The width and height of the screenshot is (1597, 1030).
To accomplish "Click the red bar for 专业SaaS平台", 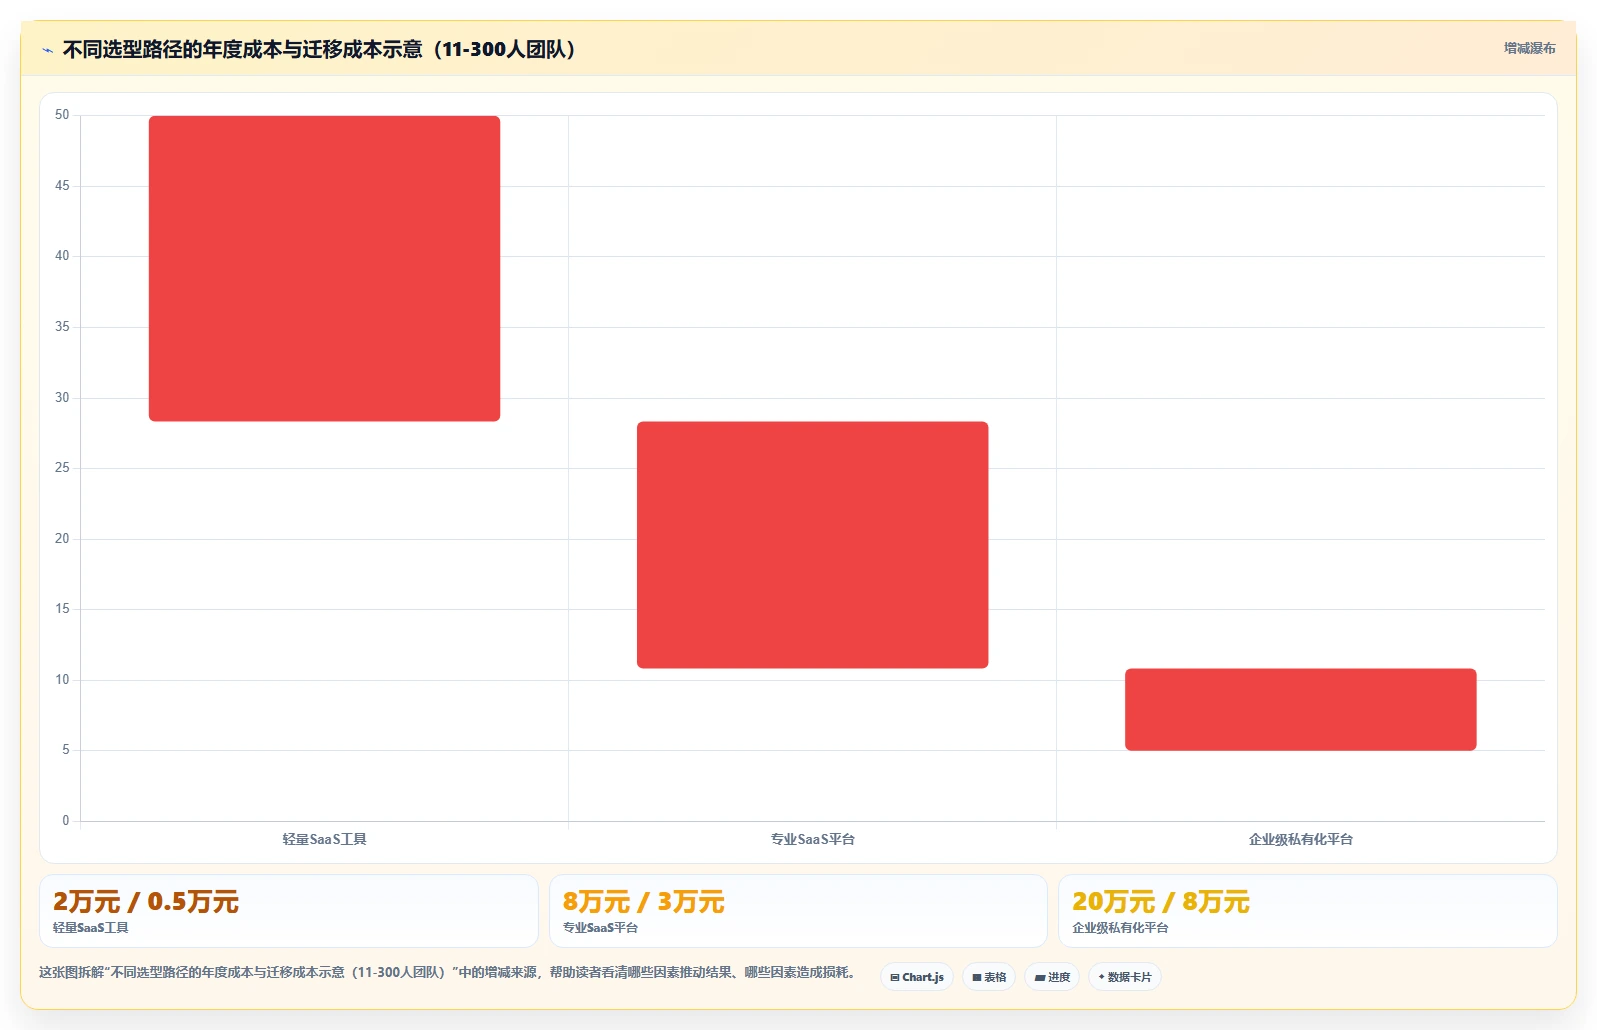I will [812, 545].
